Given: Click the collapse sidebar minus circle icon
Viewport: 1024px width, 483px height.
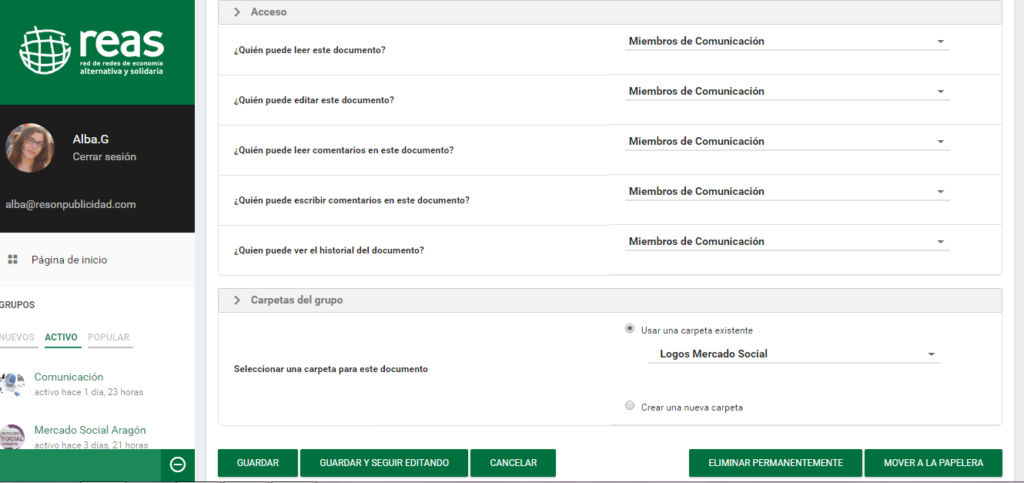Looking at the screenshot, I should click(178, 464).
